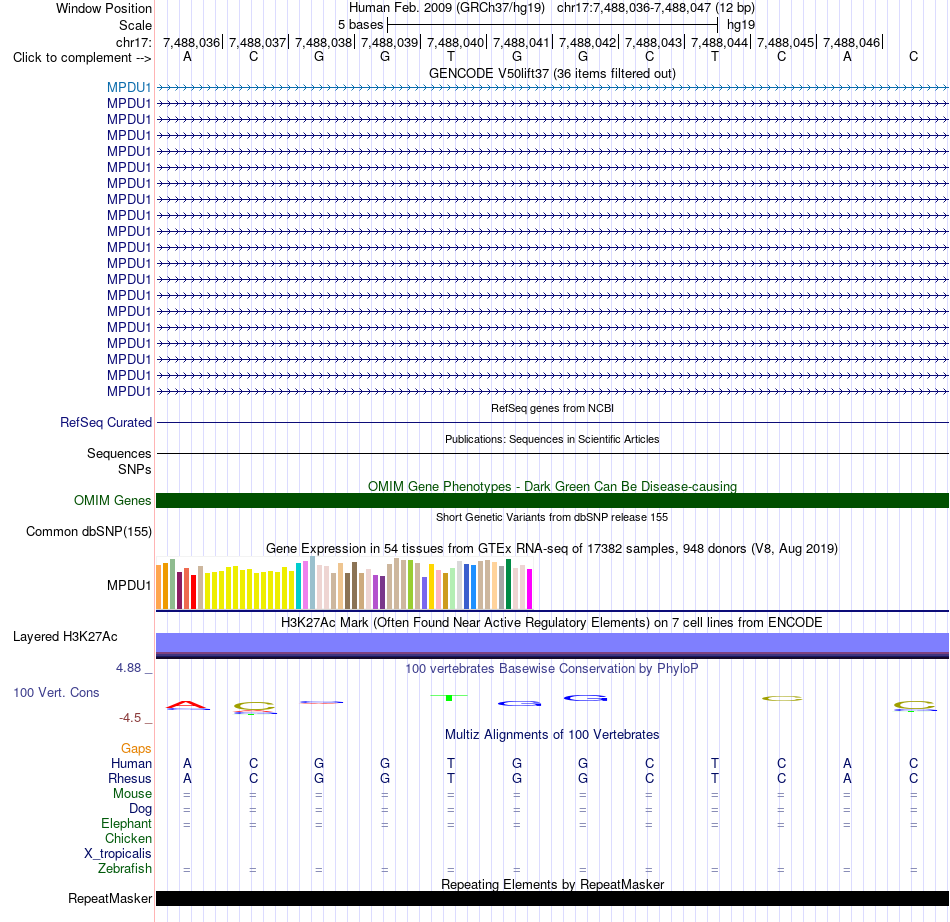Open 'Multiz Alignments of 100 Vertebrates' title
This screenshot has height=922, width=950.
[552, 735]
